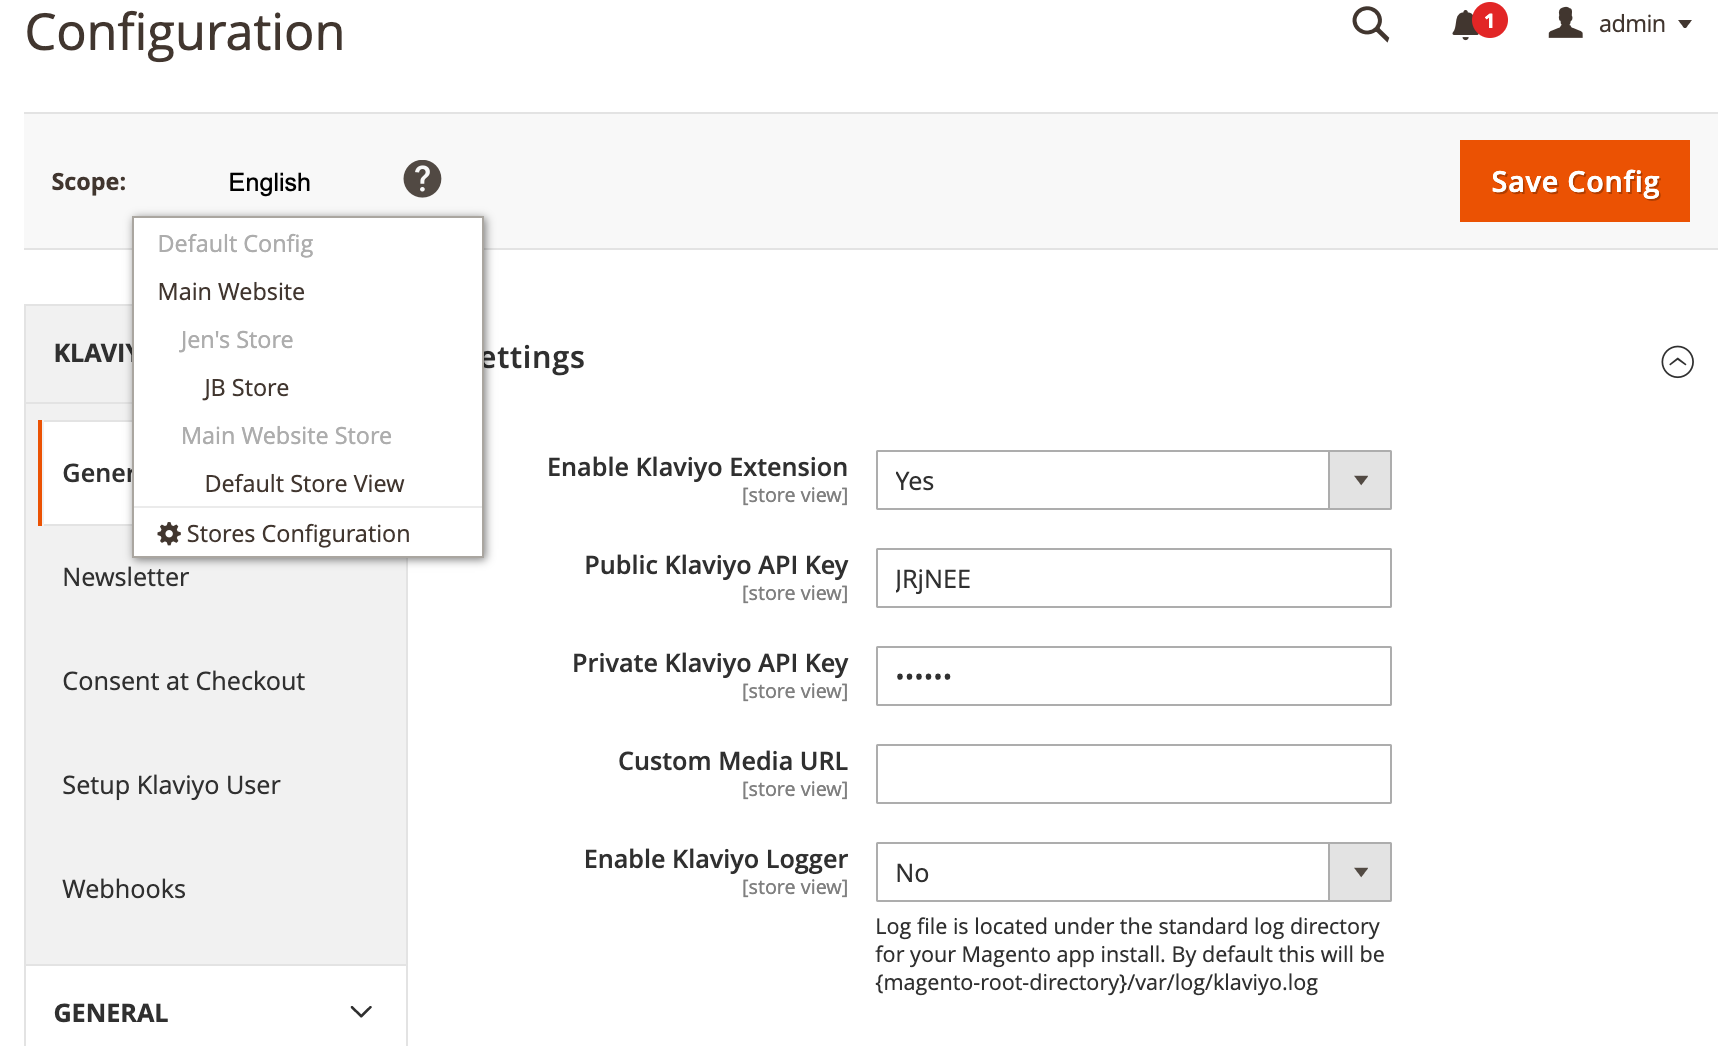Click the admin user account icon
Image resolution: width=1736 pixels, height=1046 pixels.
[x=1565, y=23]
